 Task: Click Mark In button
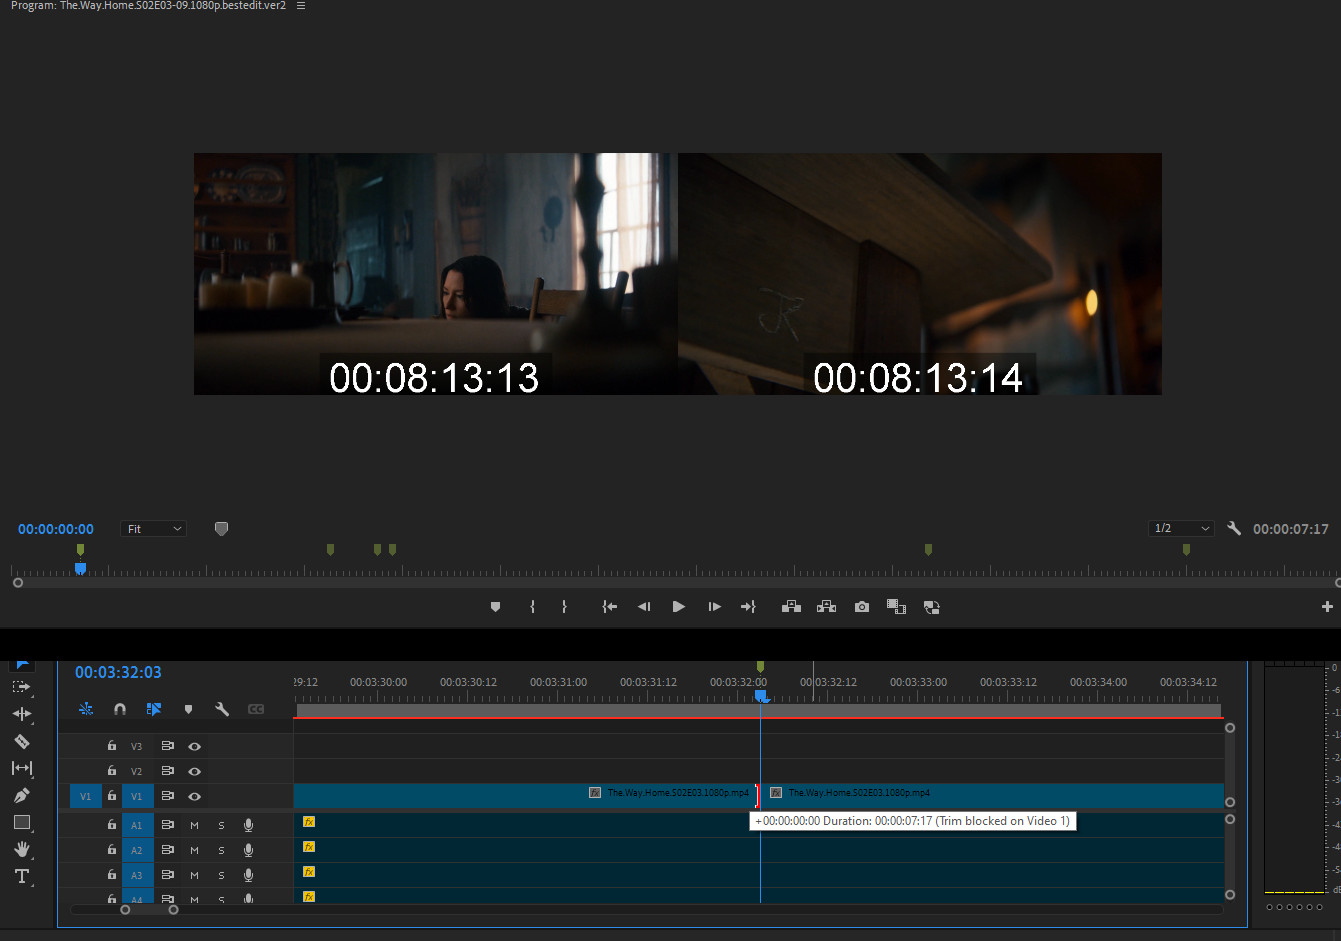532,607
